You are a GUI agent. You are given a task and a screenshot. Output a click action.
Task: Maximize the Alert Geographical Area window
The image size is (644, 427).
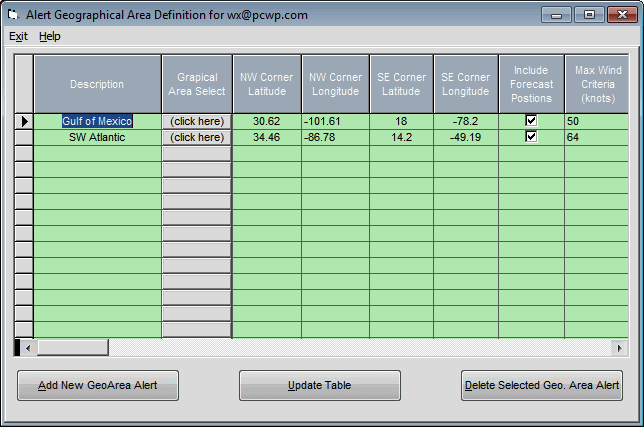point(589,15)
